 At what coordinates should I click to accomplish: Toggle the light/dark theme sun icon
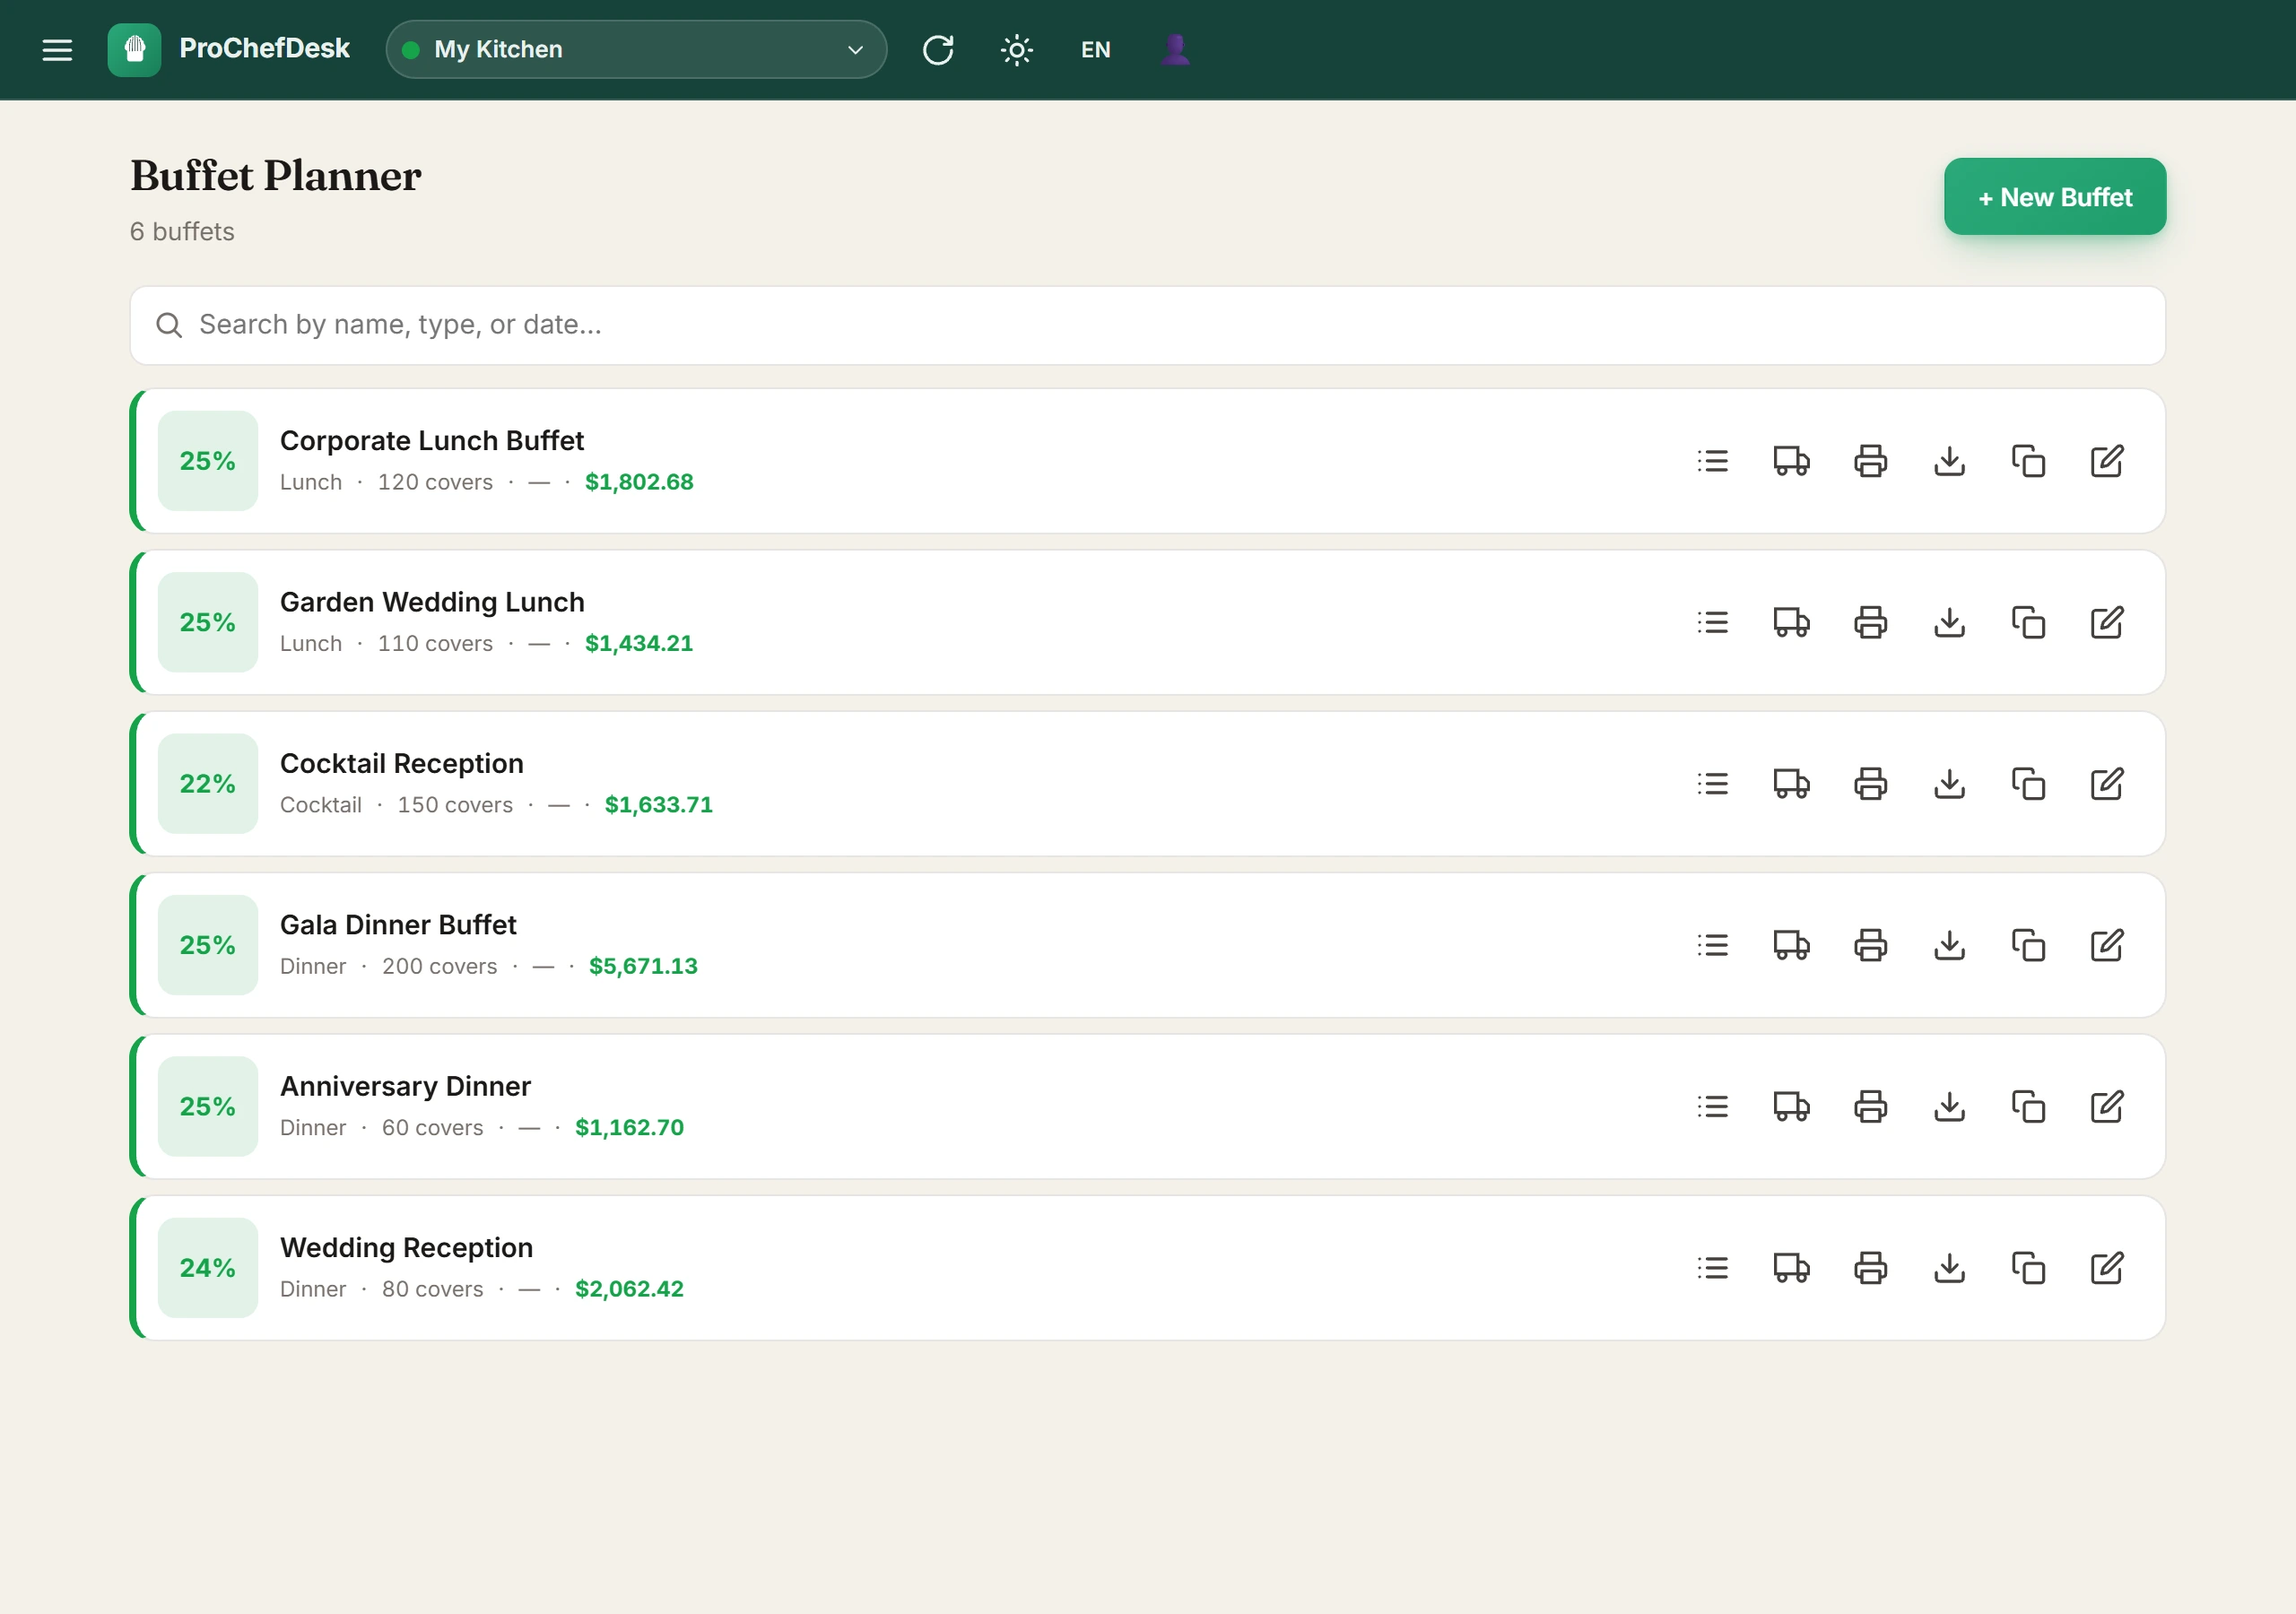point(1016,49)
